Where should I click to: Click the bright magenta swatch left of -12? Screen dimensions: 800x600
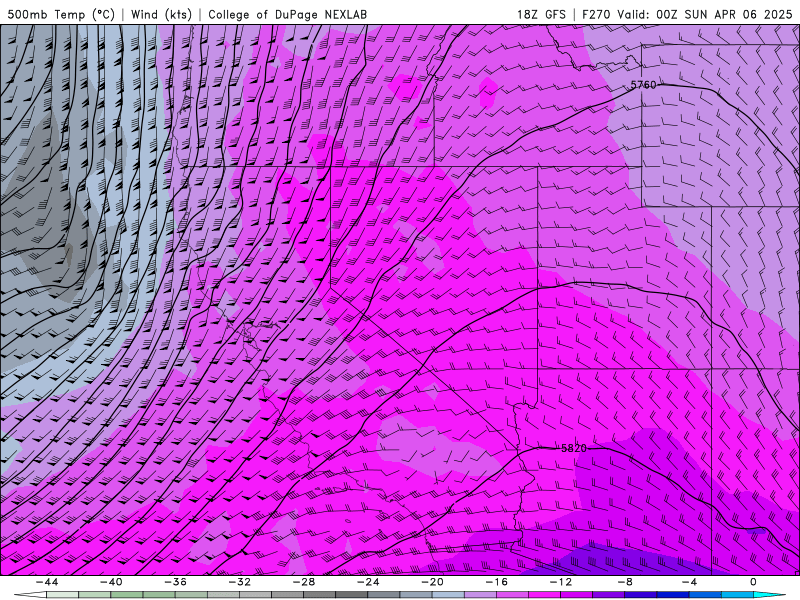coord(544,595)
